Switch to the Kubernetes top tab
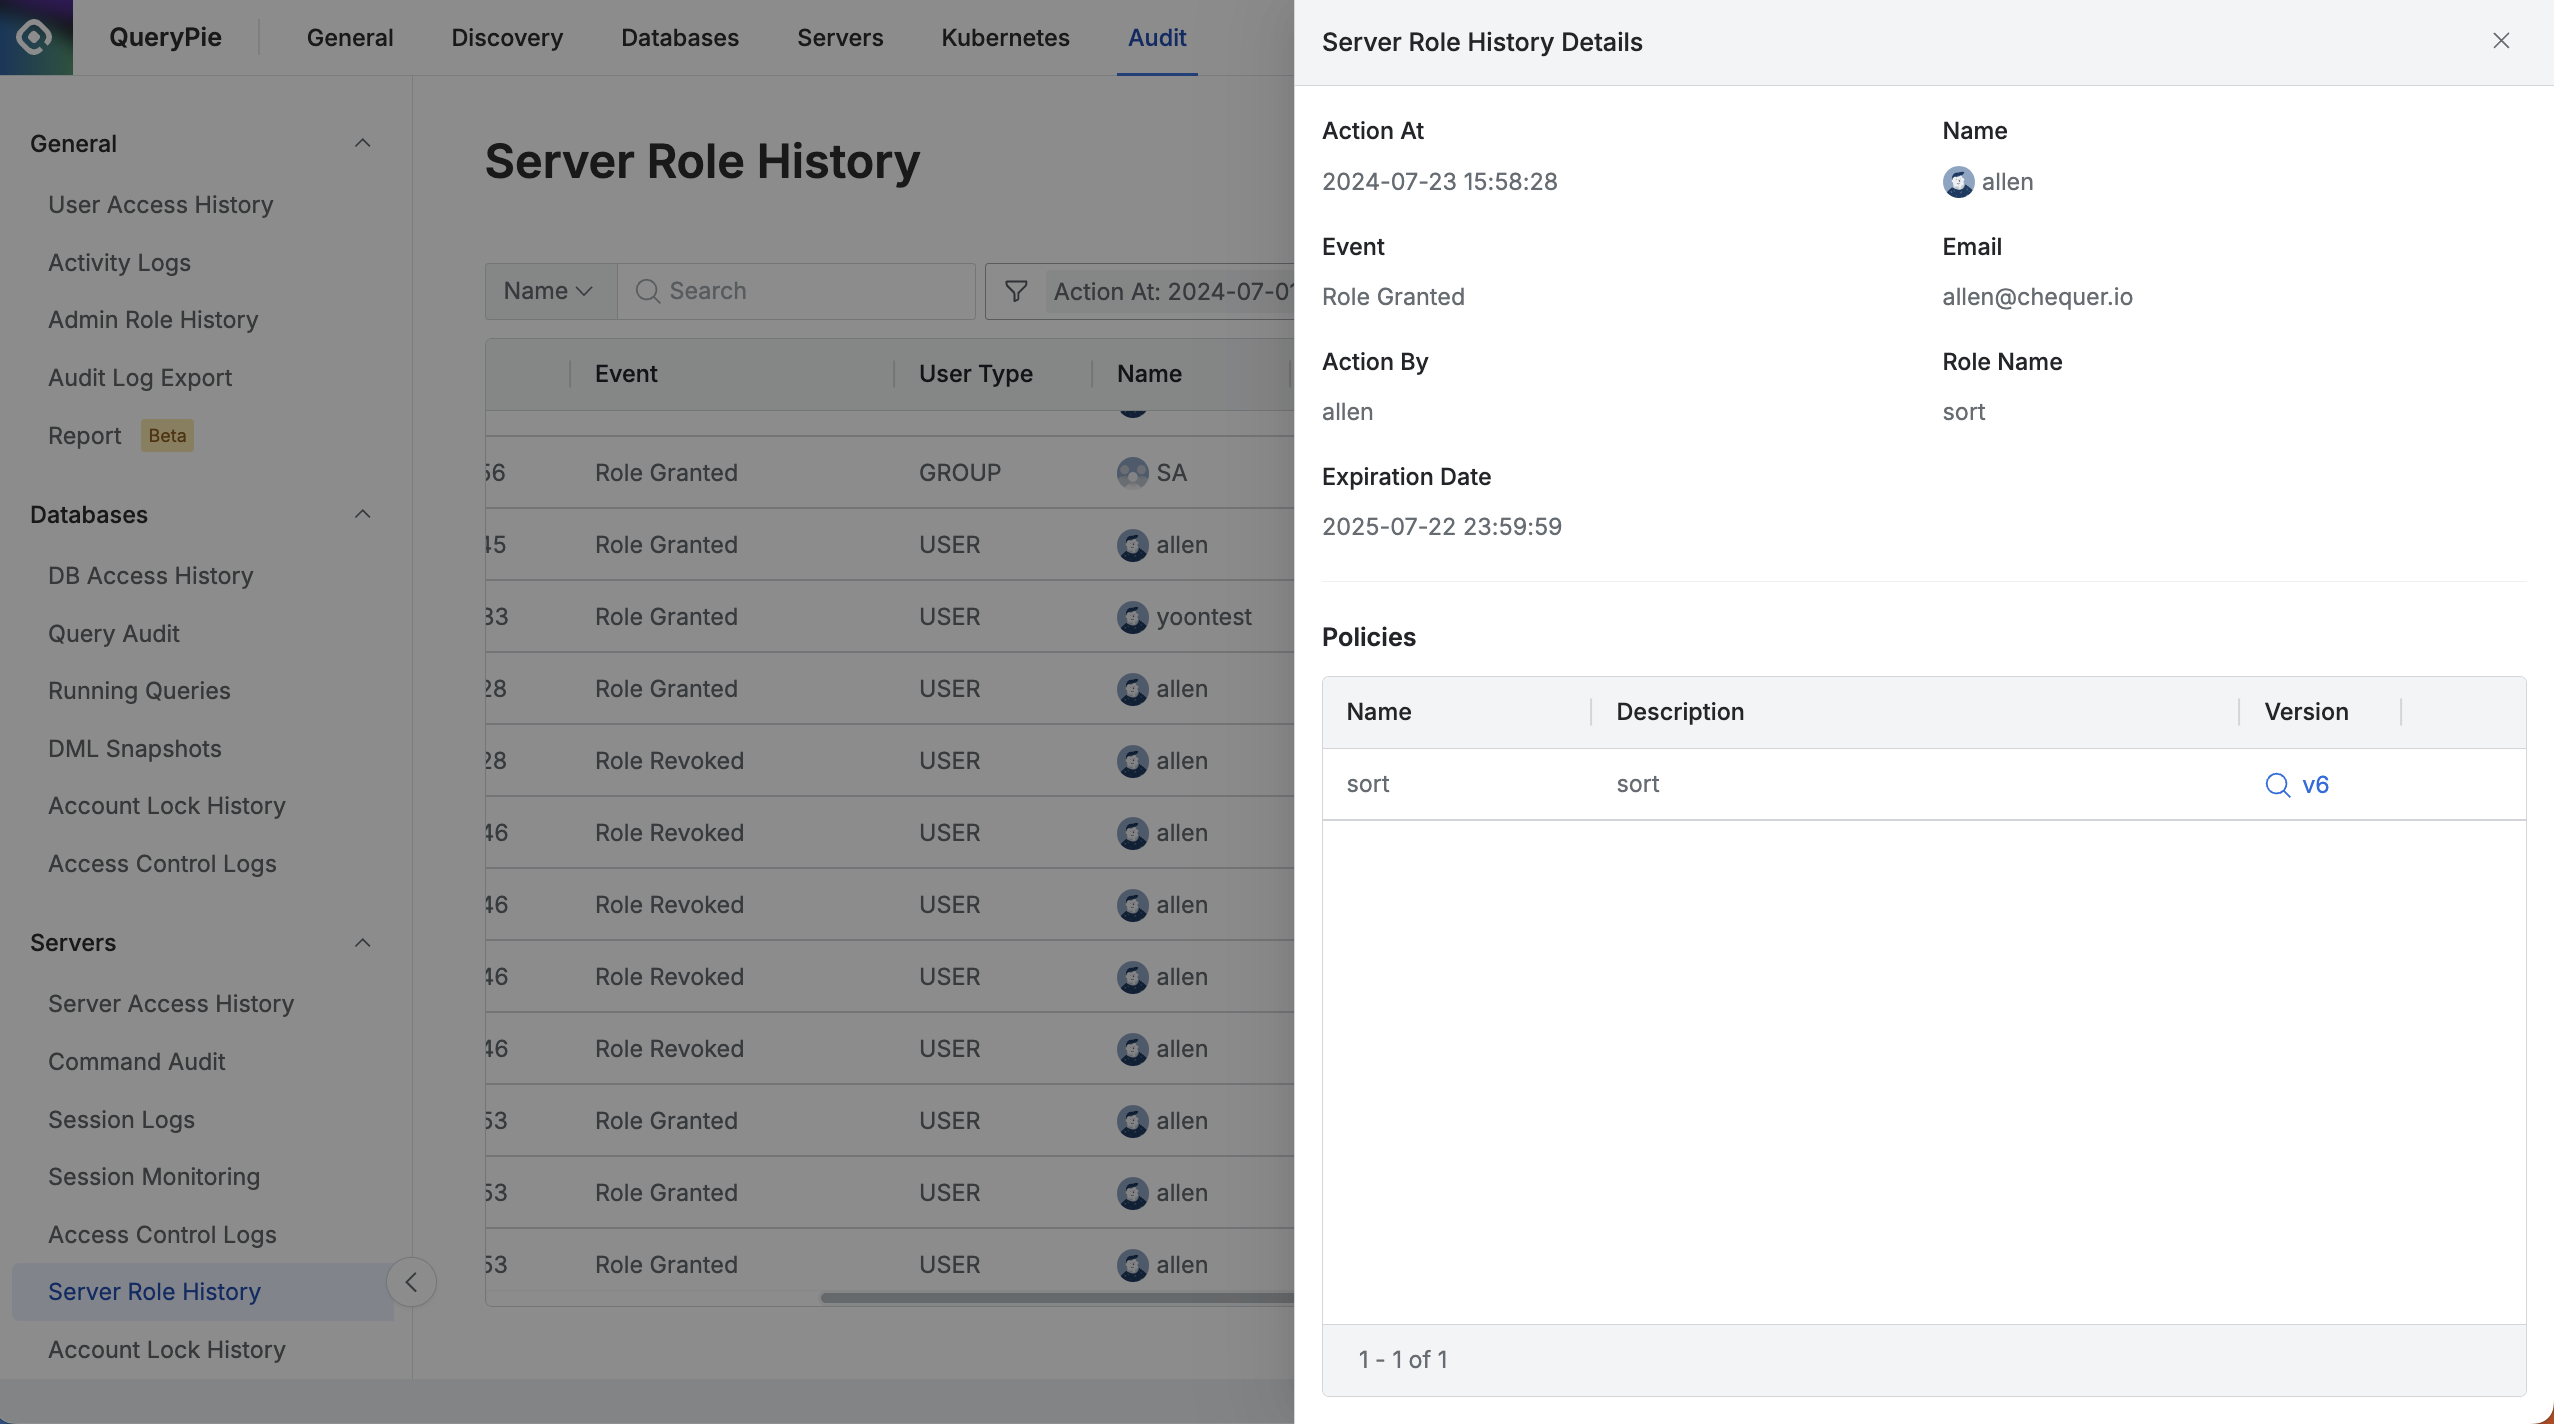The width and height of the screenshot is (2554, 1424). (1005, 38)
